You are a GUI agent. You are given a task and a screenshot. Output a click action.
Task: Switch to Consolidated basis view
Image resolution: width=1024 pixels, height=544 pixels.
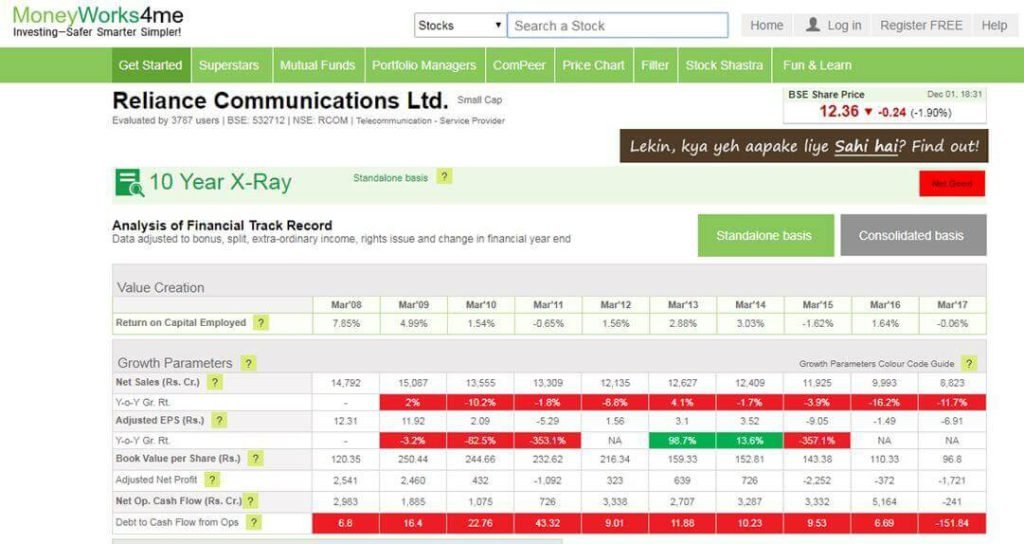tap(913, 235)
